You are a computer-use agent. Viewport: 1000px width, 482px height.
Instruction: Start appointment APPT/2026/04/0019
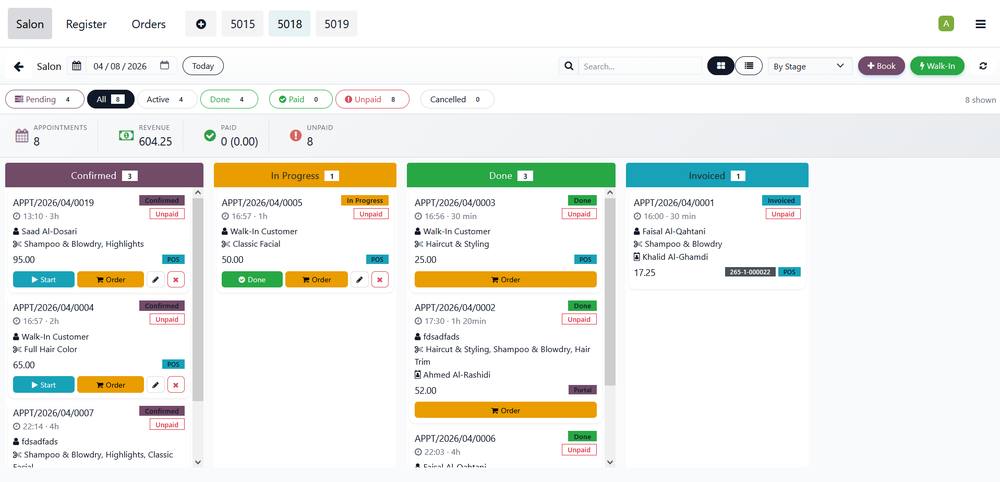tap(43, 279)
